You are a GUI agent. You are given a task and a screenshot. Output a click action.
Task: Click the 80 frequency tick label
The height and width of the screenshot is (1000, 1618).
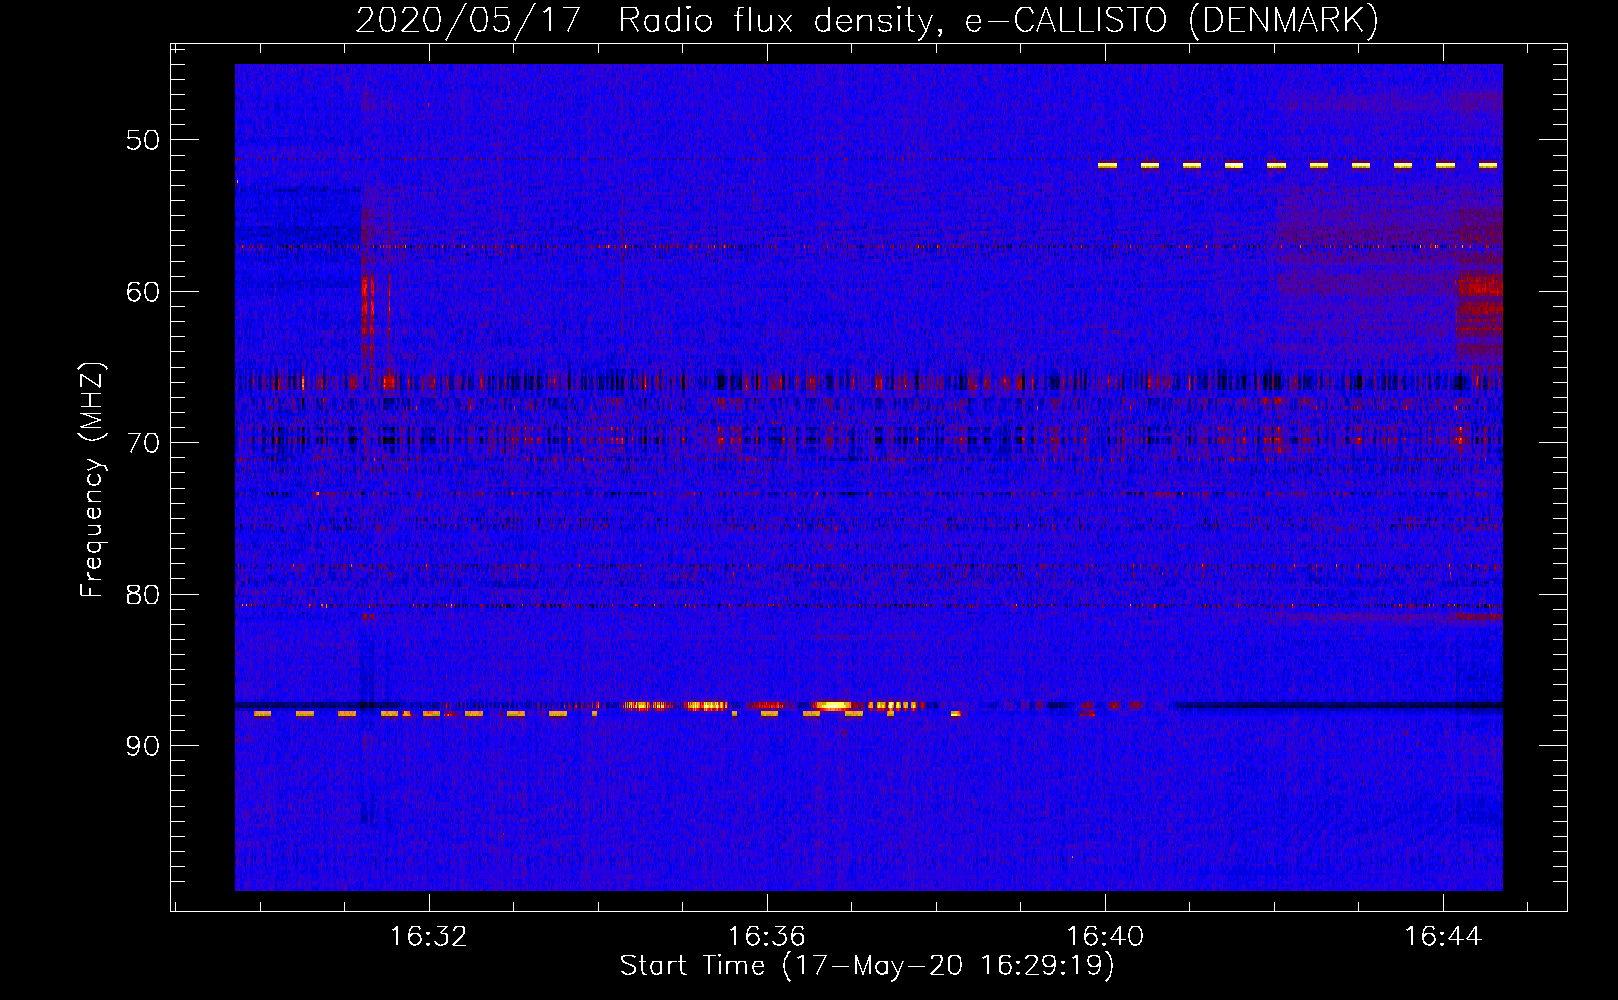(x=143, y=595)
